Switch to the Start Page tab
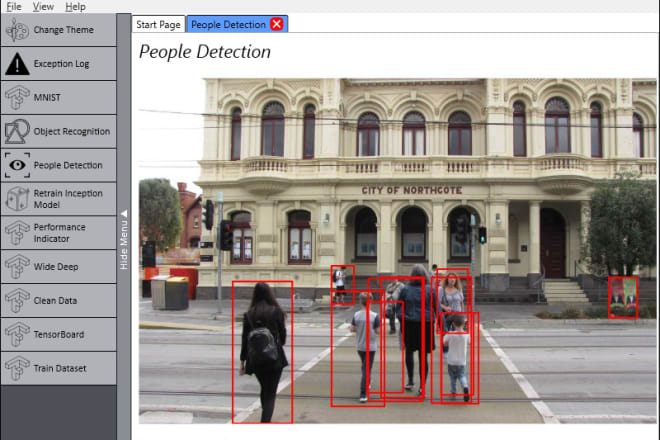Image resolution: width=660 pixels, height=440 pixels. 158,23
